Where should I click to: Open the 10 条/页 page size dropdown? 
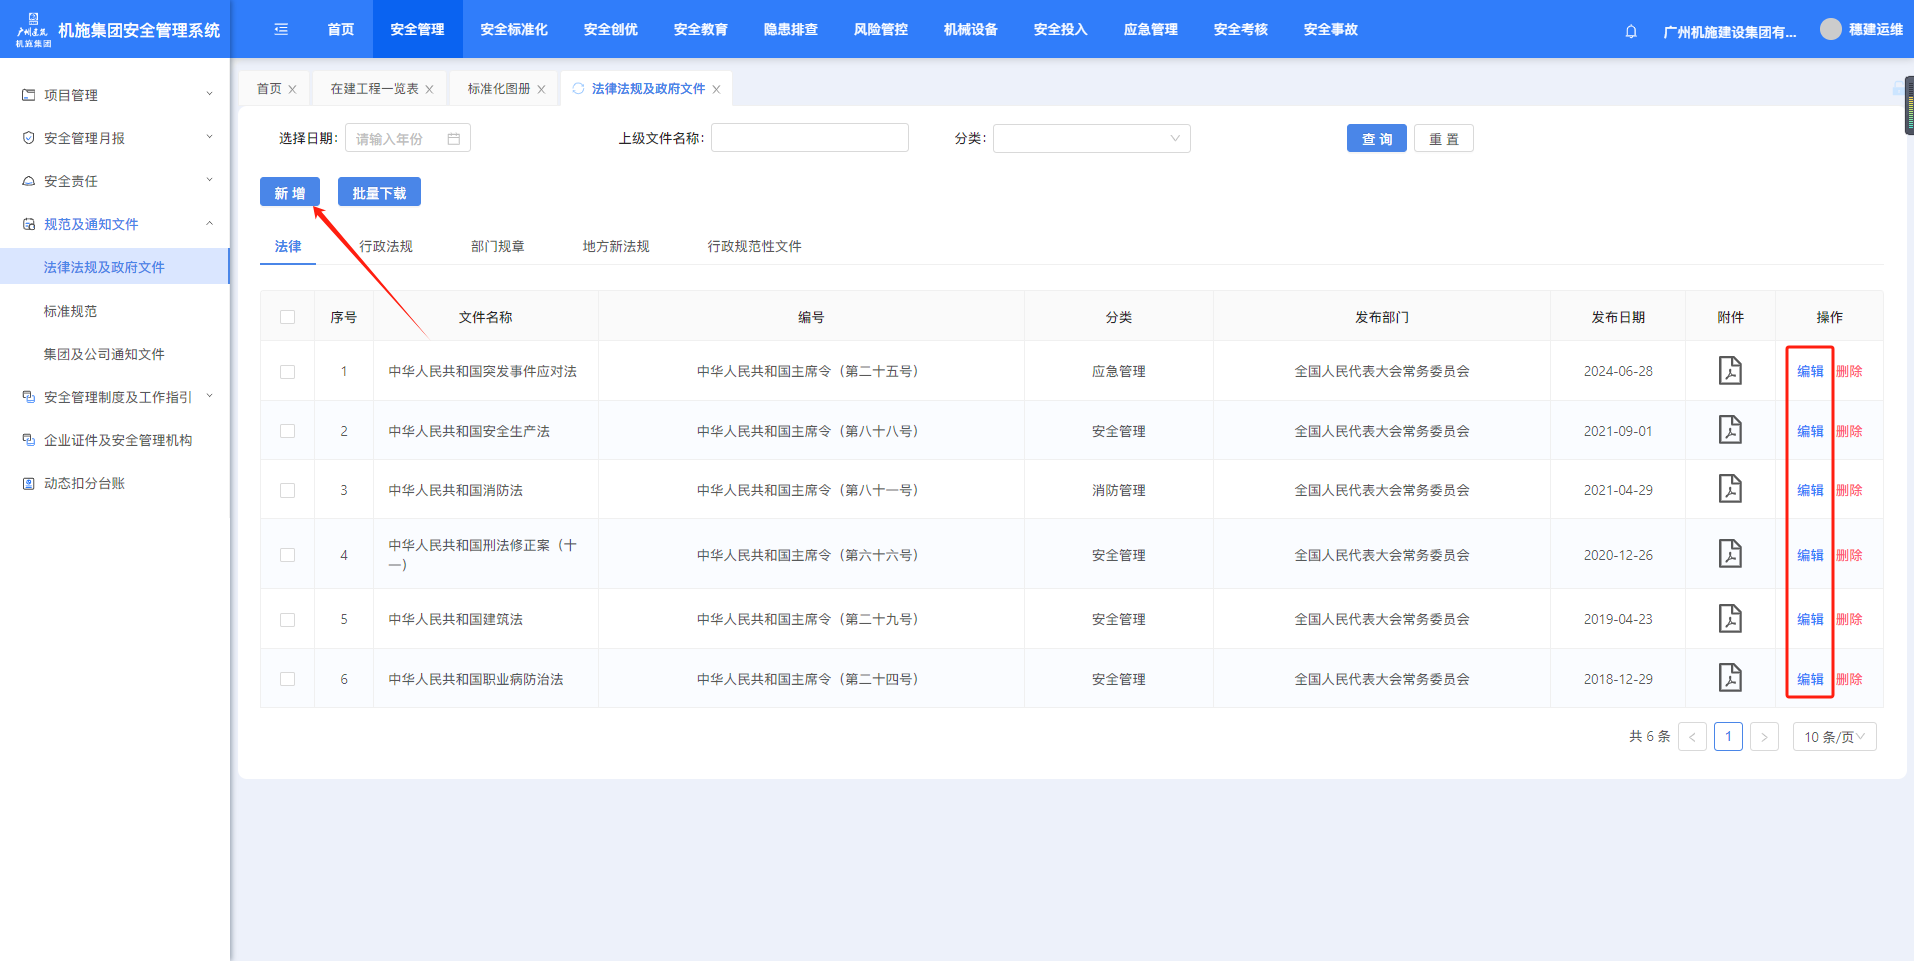(1834, 737)
